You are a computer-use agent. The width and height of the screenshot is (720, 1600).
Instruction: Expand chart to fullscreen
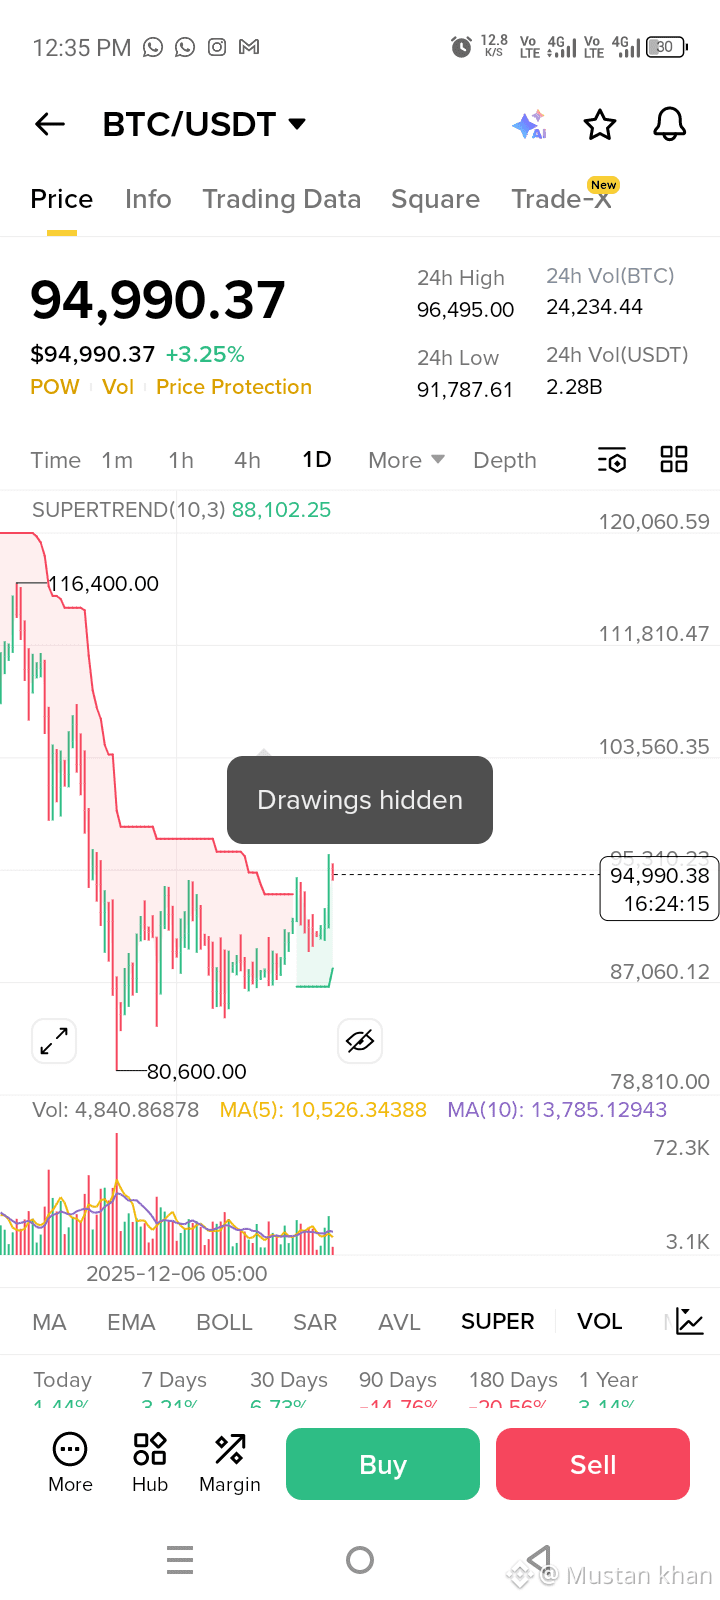[54, 1041]
